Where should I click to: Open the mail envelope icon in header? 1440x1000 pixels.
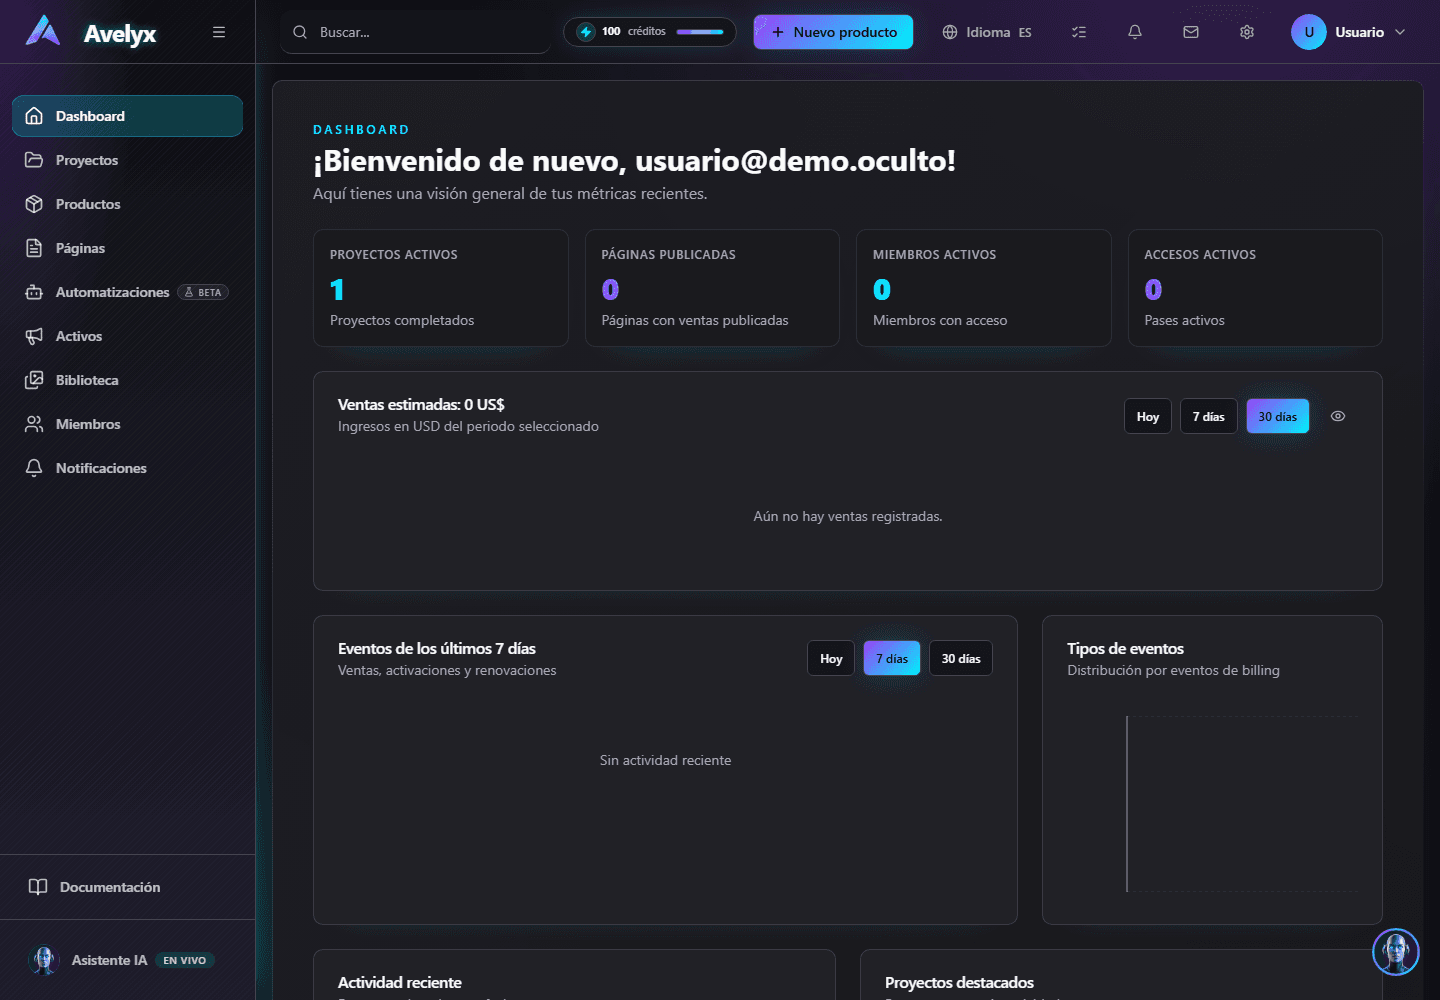click(1191, 32)
